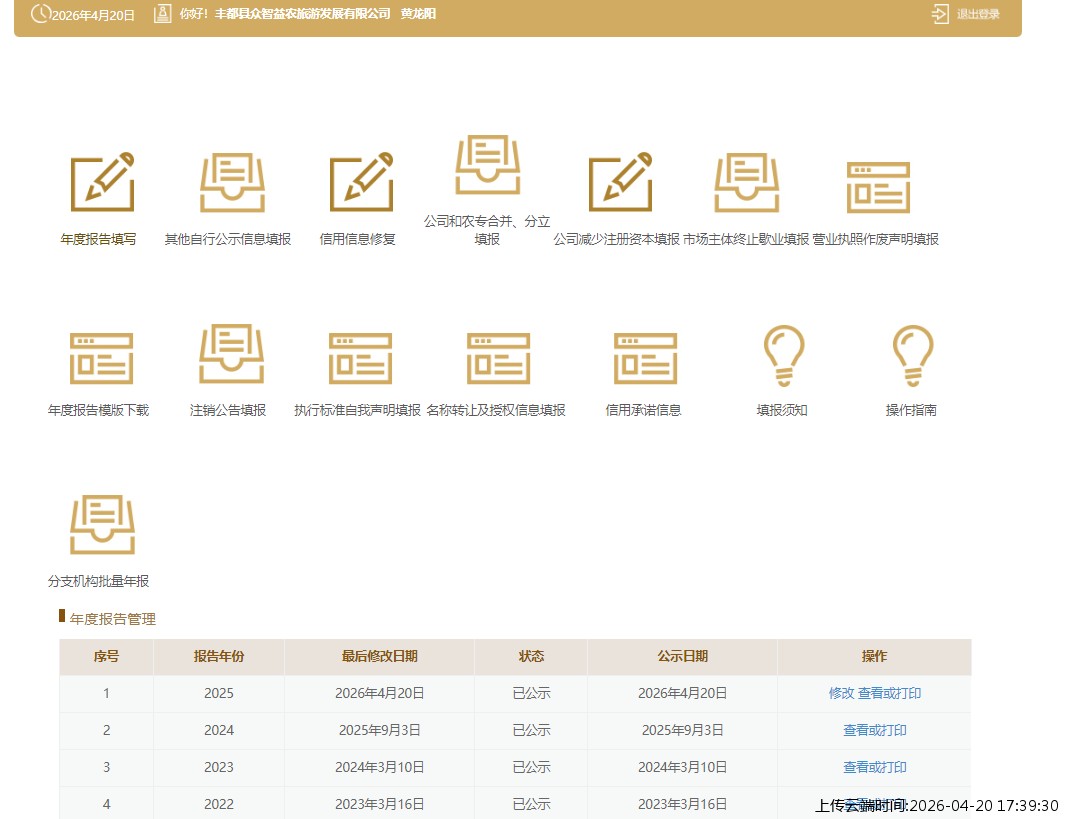Open 查看或打印 for 2023 report
The width and height of the screenshot is (1065, 819).
874,767
